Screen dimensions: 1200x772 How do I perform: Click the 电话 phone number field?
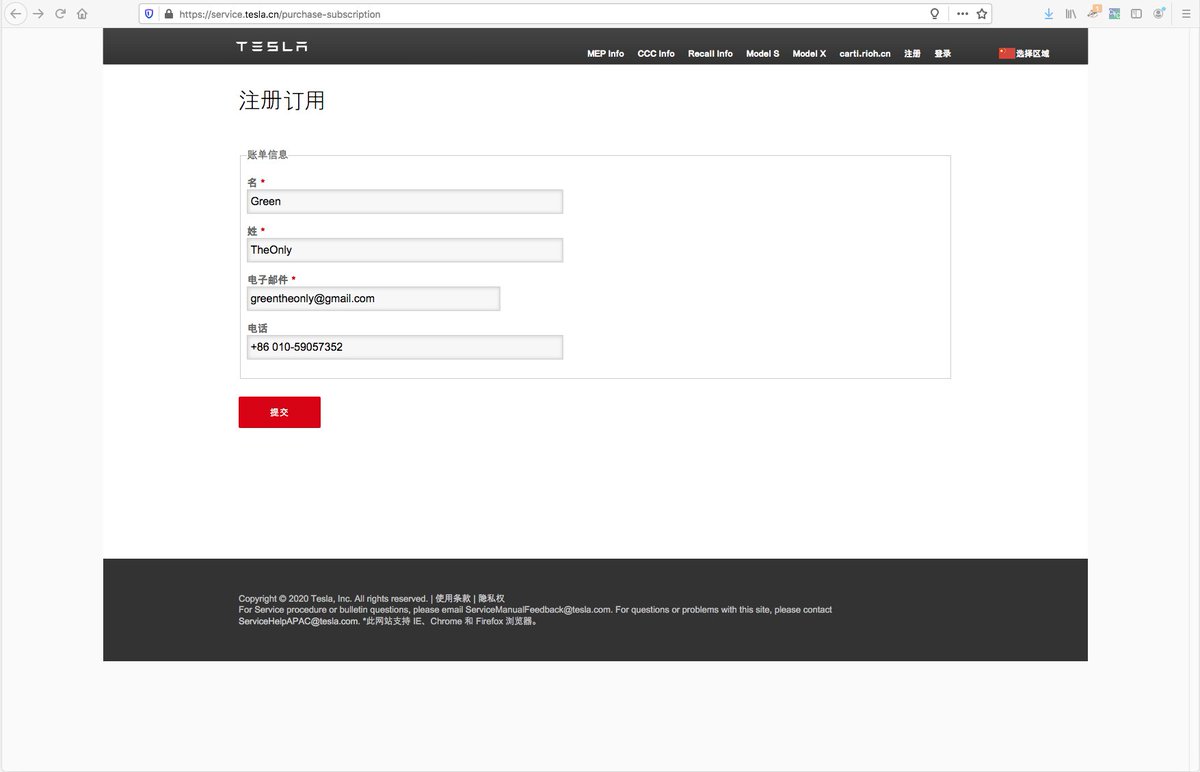[x=405, y=347]
